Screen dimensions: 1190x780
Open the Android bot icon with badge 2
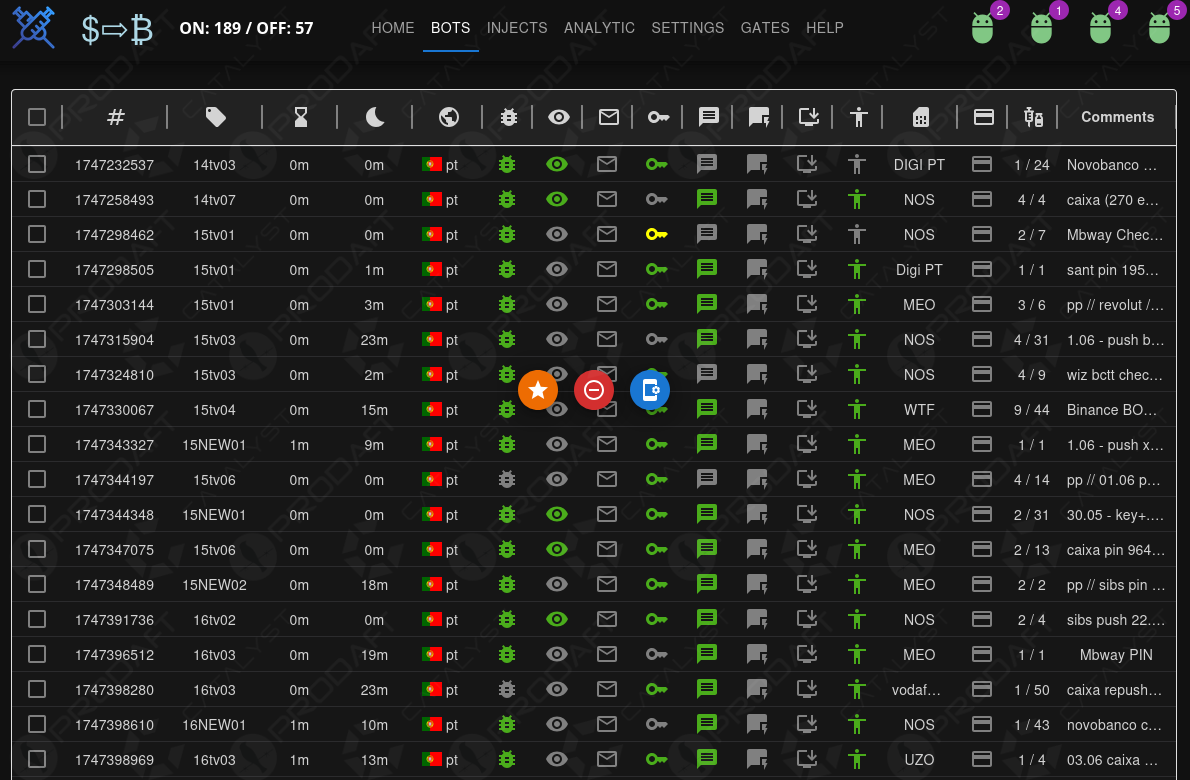[982, 28]
